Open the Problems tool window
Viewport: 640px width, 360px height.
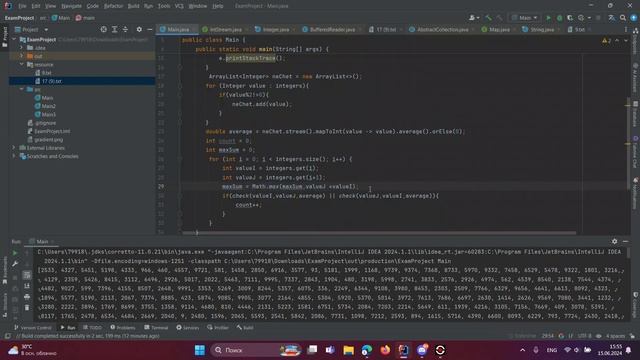tap(122, 327)
